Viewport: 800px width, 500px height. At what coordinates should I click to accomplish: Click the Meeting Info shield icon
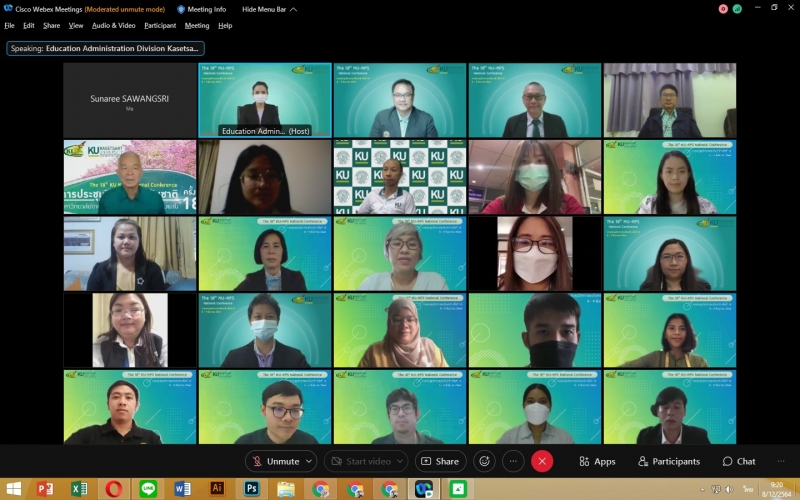pyautogui.click(x=181, y=9)
